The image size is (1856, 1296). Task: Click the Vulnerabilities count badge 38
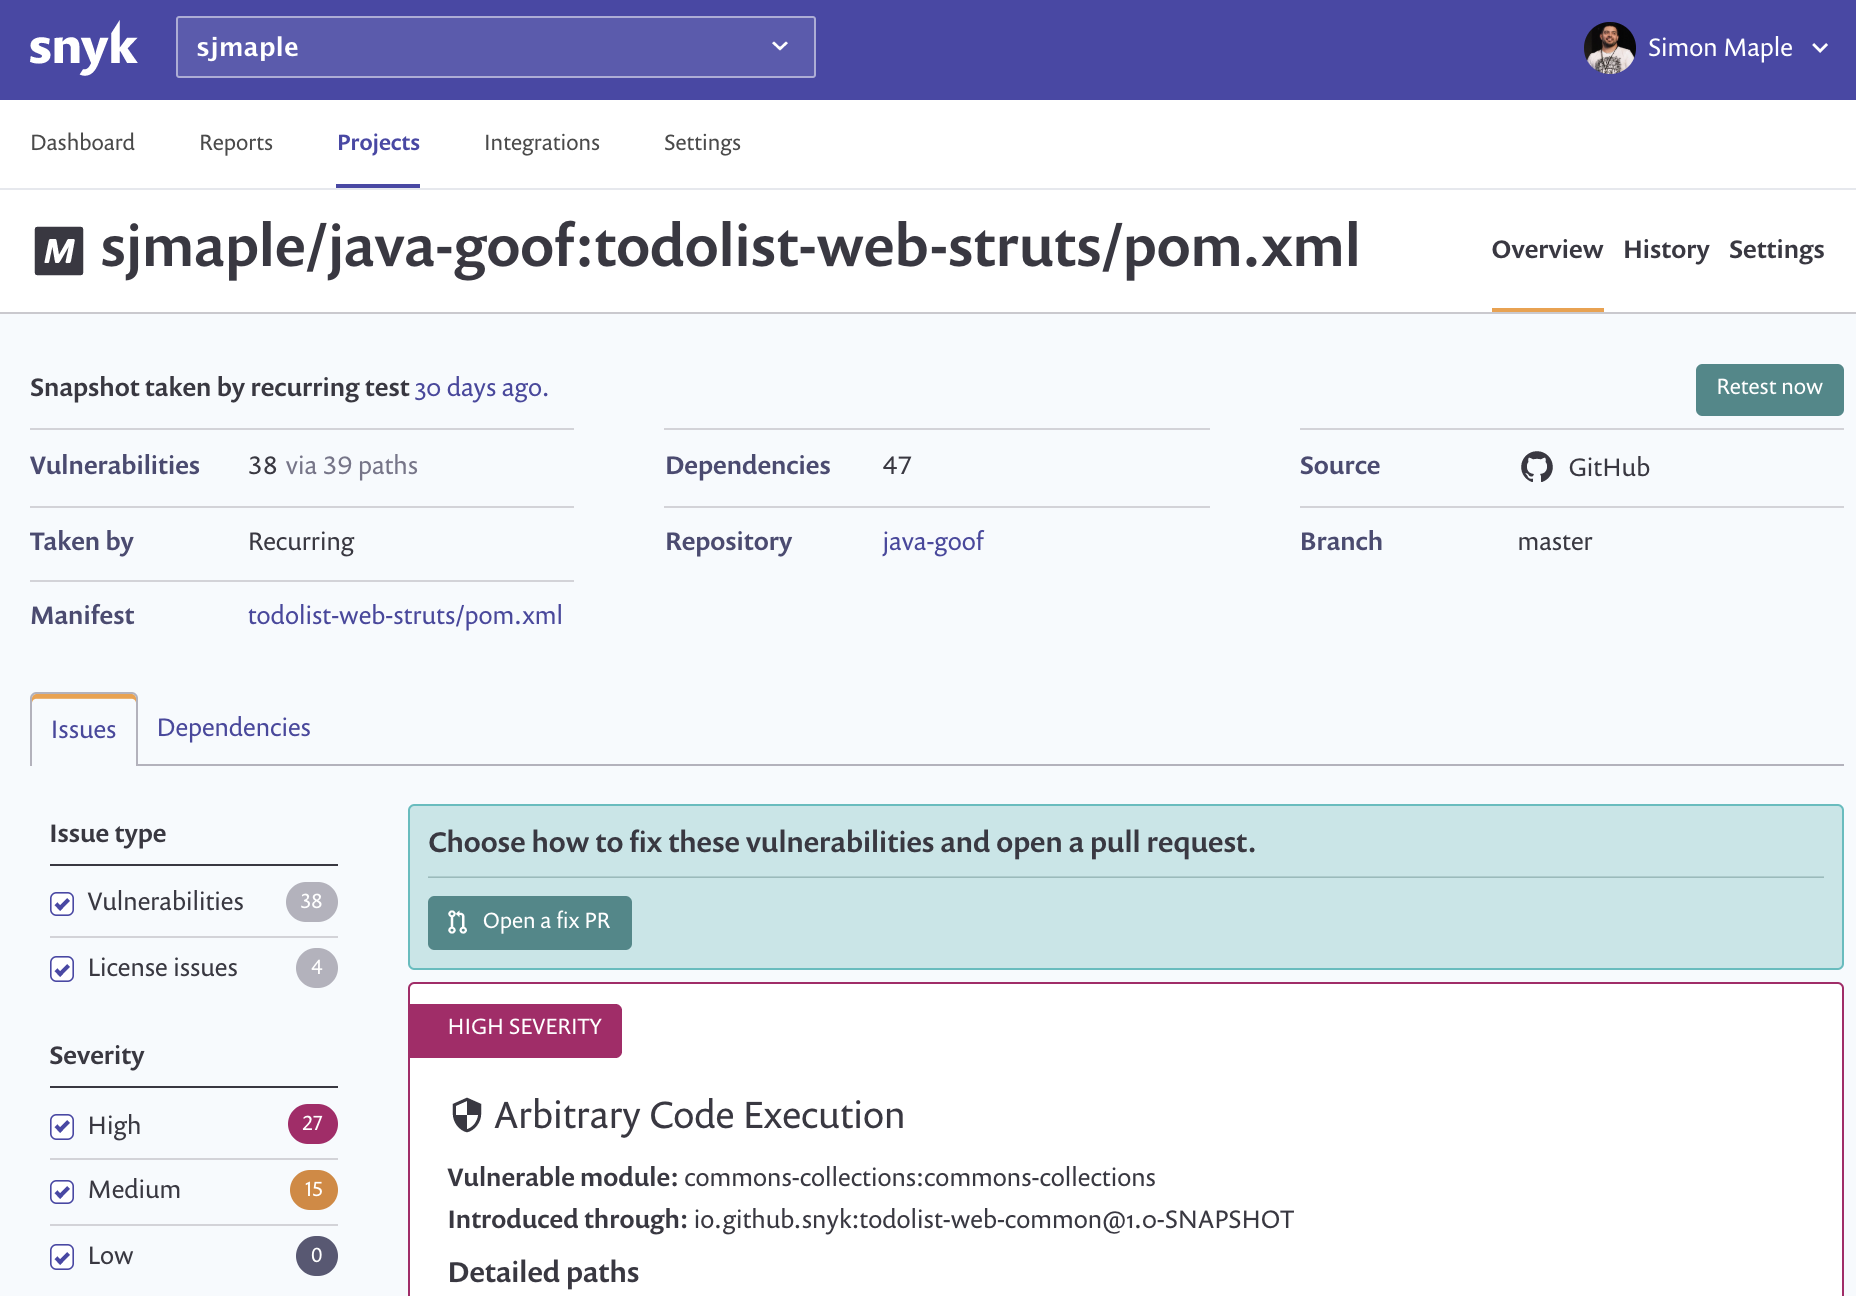pos(312,902)
